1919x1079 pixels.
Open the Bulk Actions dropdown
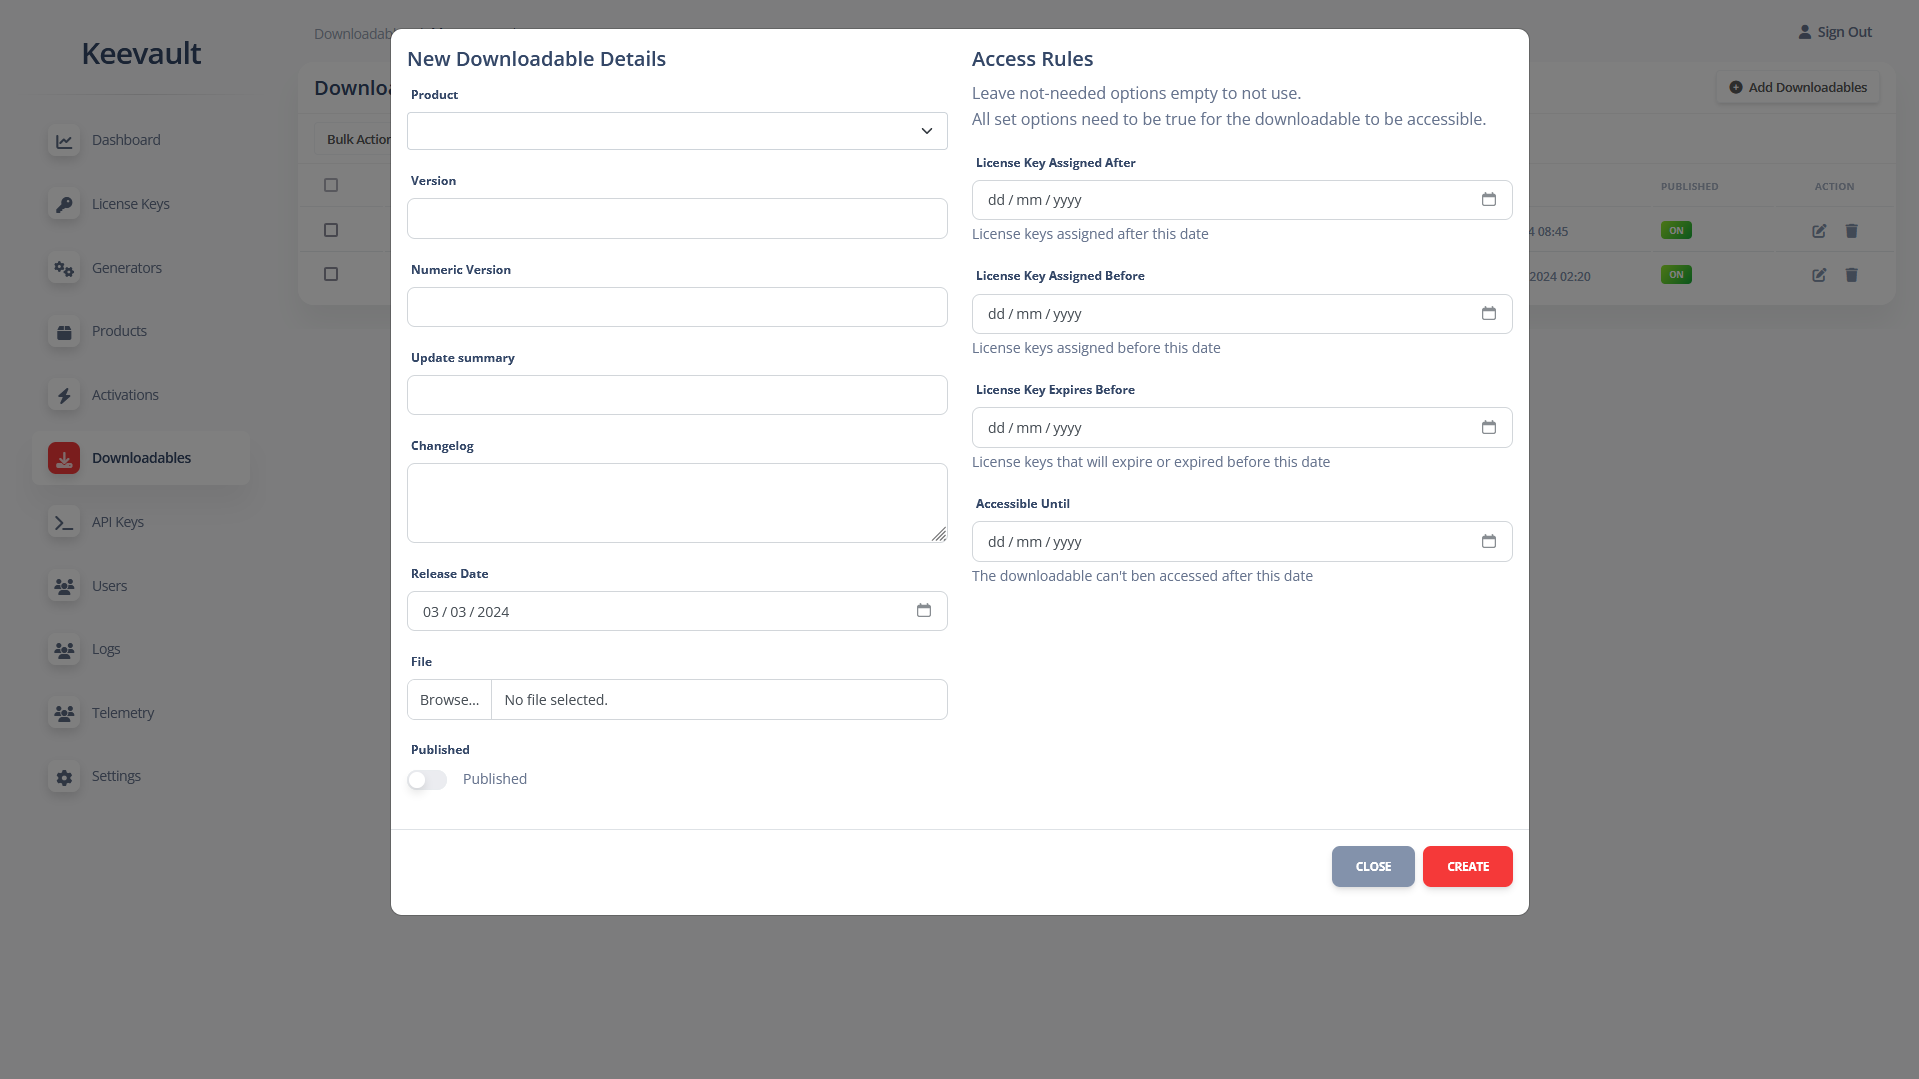pos(357,140)
